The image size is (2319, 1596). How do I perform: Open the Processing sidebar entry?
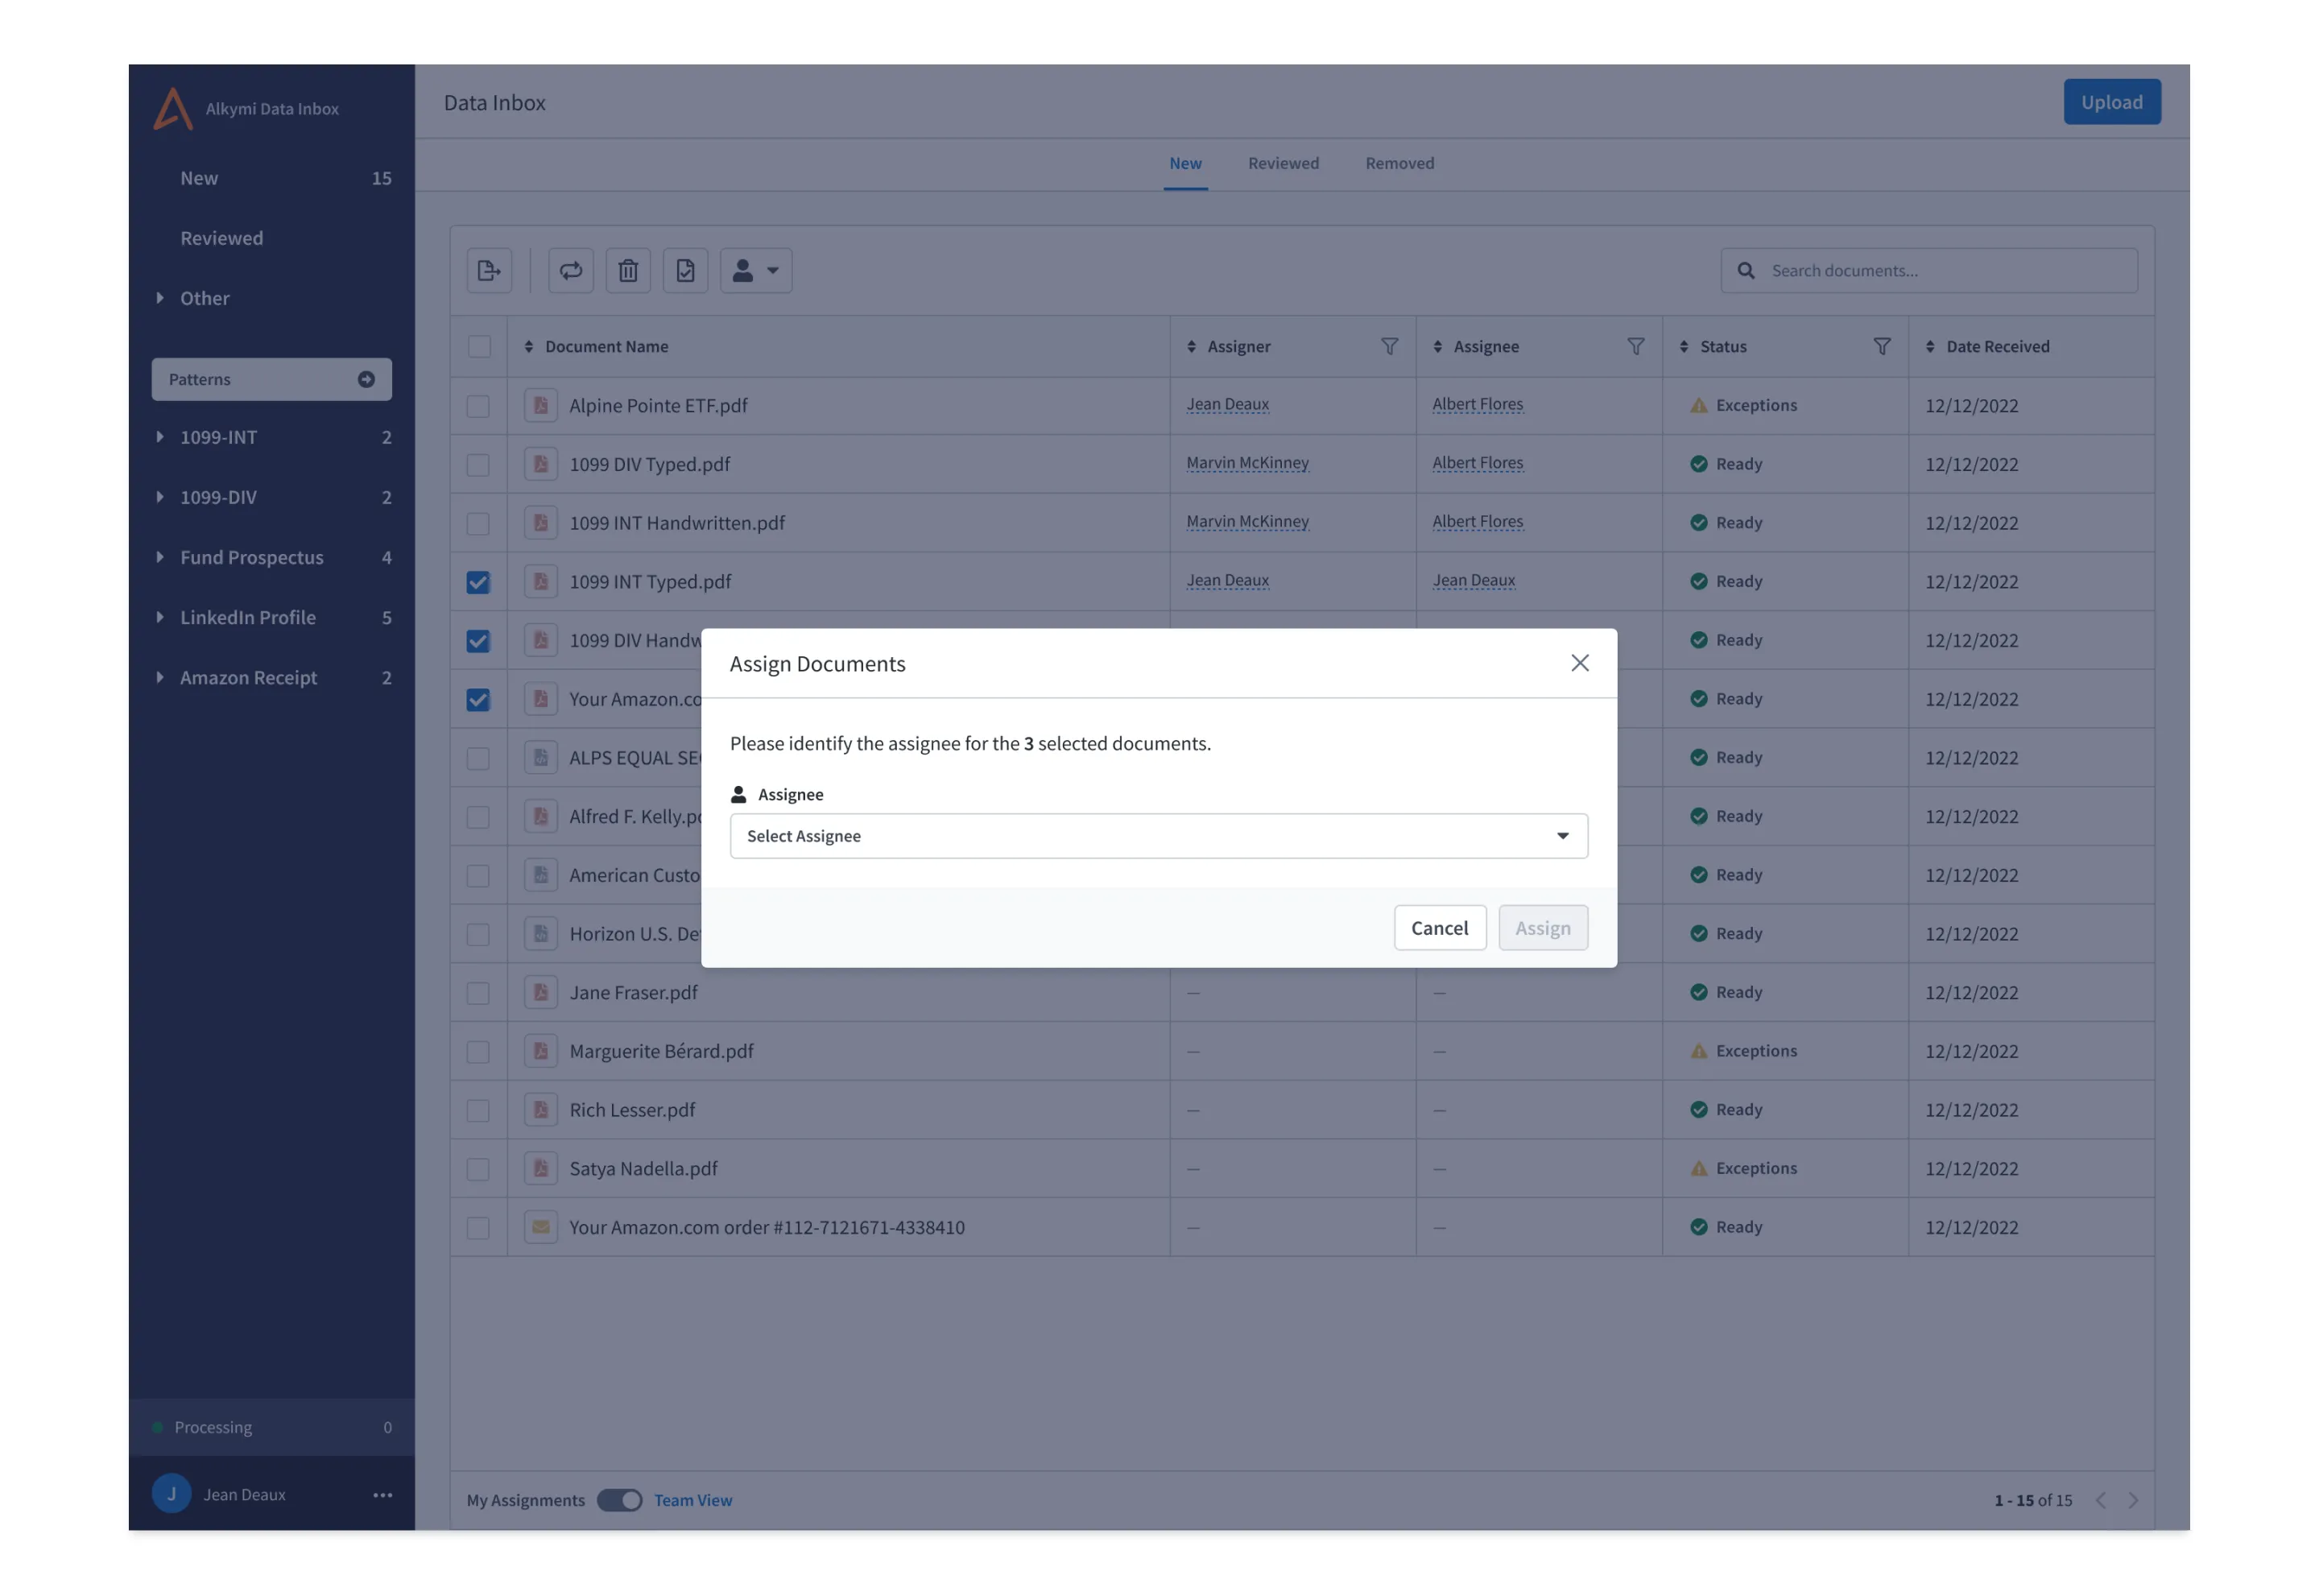[271, 1427]
